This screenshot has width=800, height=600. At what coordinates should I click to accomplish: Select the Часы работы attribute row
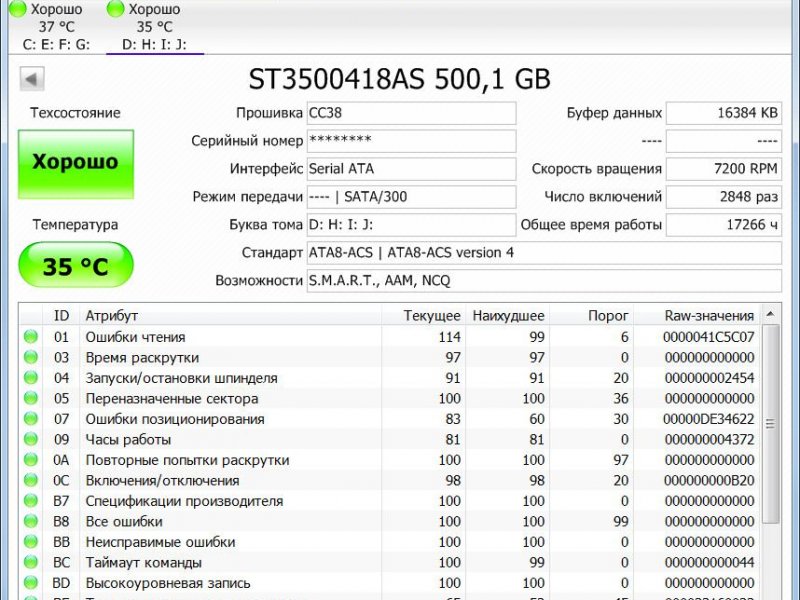tap(390, 439)
